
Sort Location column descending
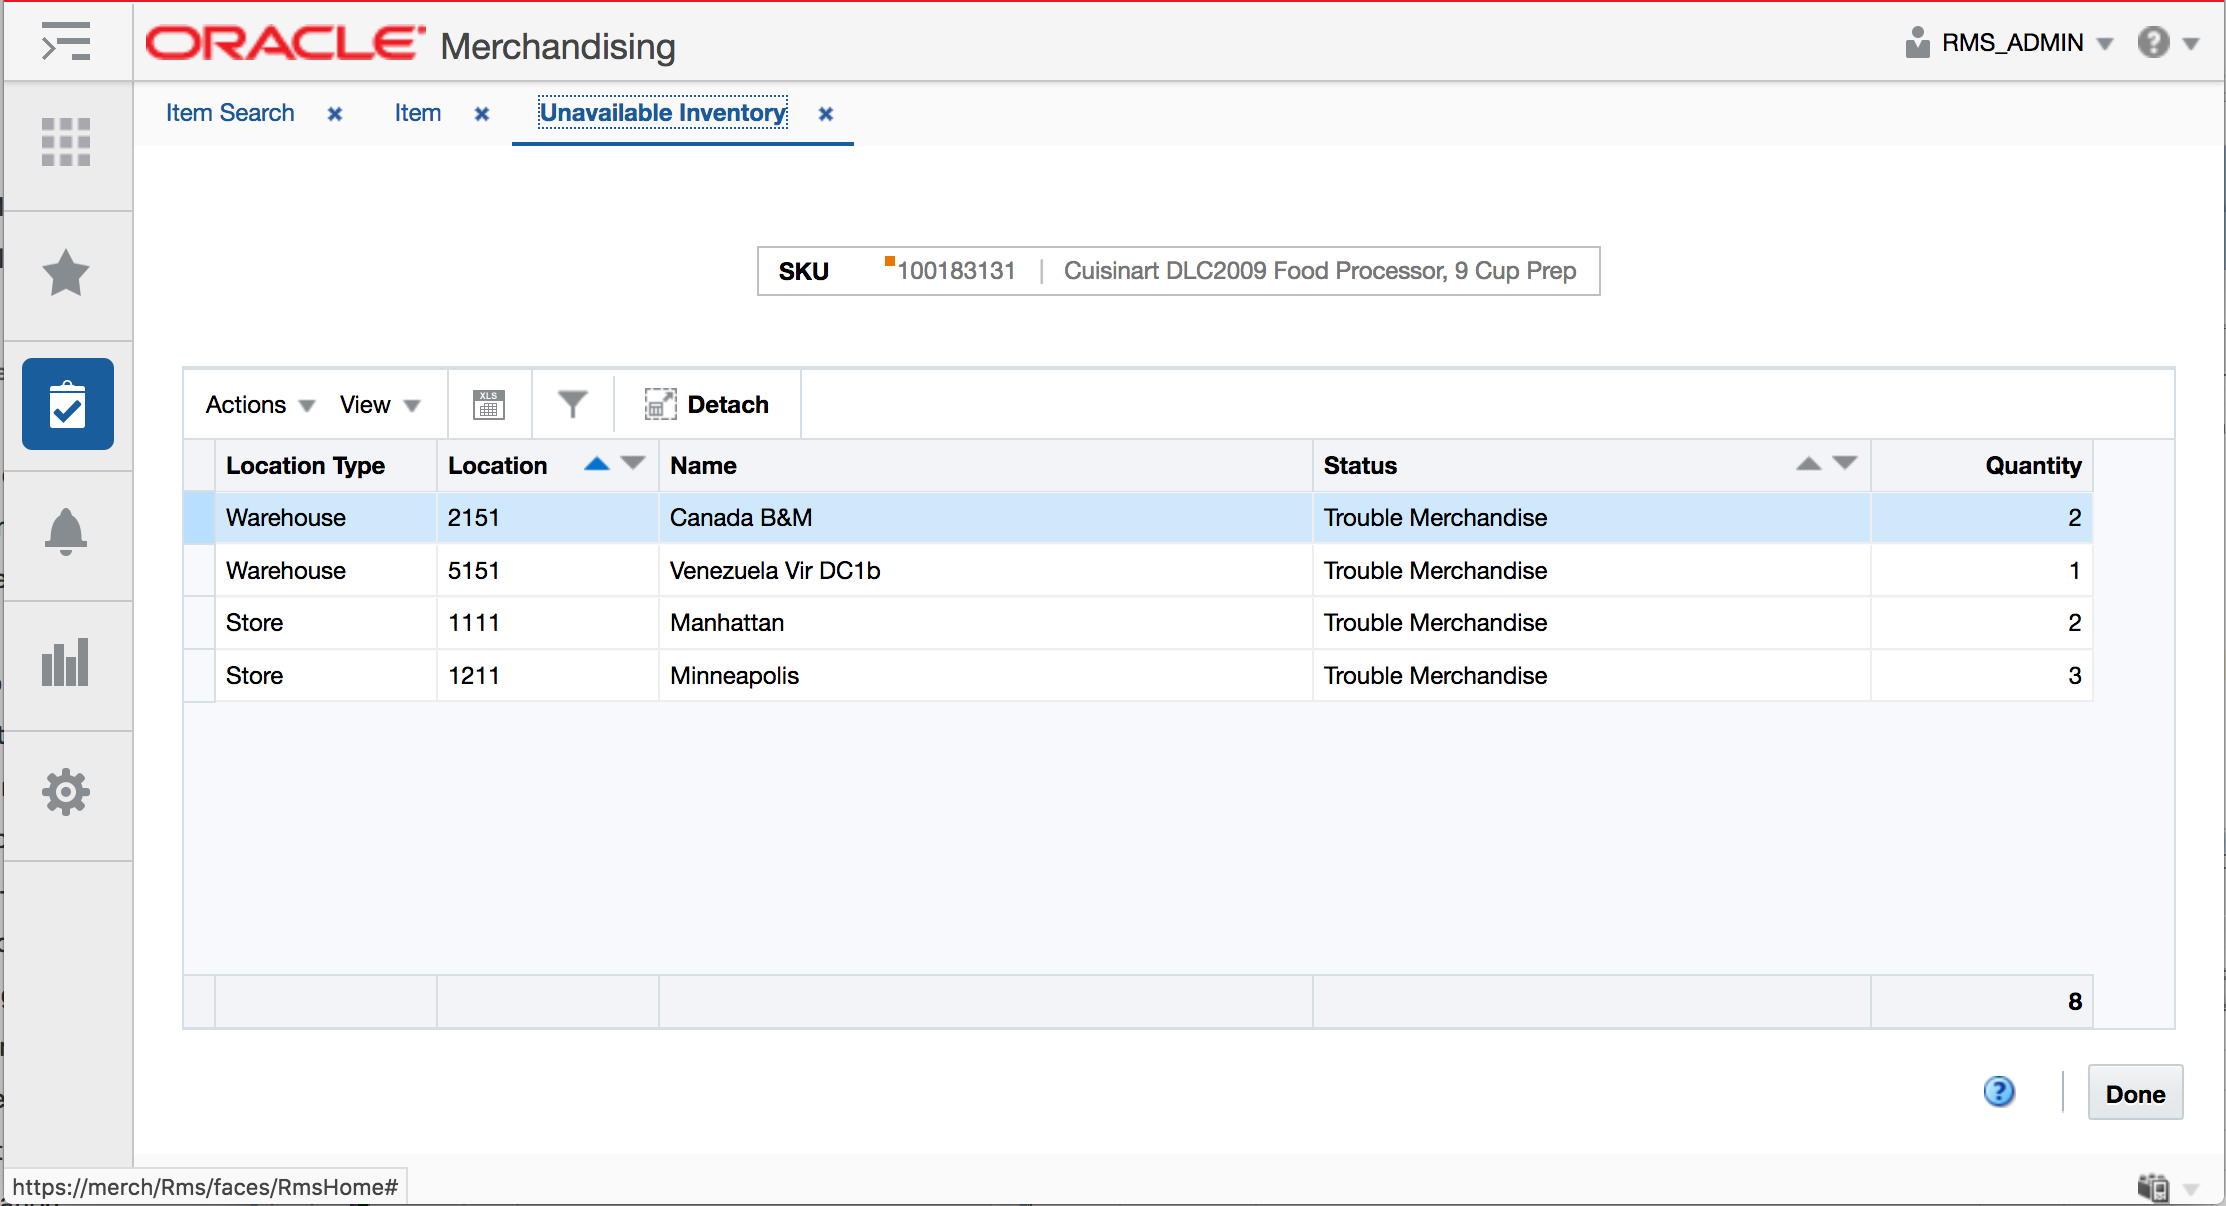(633, 463)
